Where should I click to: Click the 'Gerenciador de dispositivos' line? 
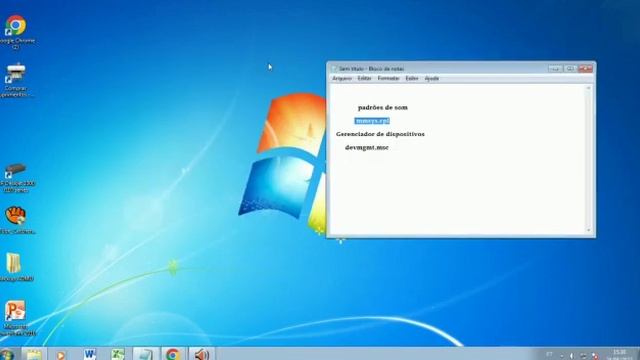[380, 134]
